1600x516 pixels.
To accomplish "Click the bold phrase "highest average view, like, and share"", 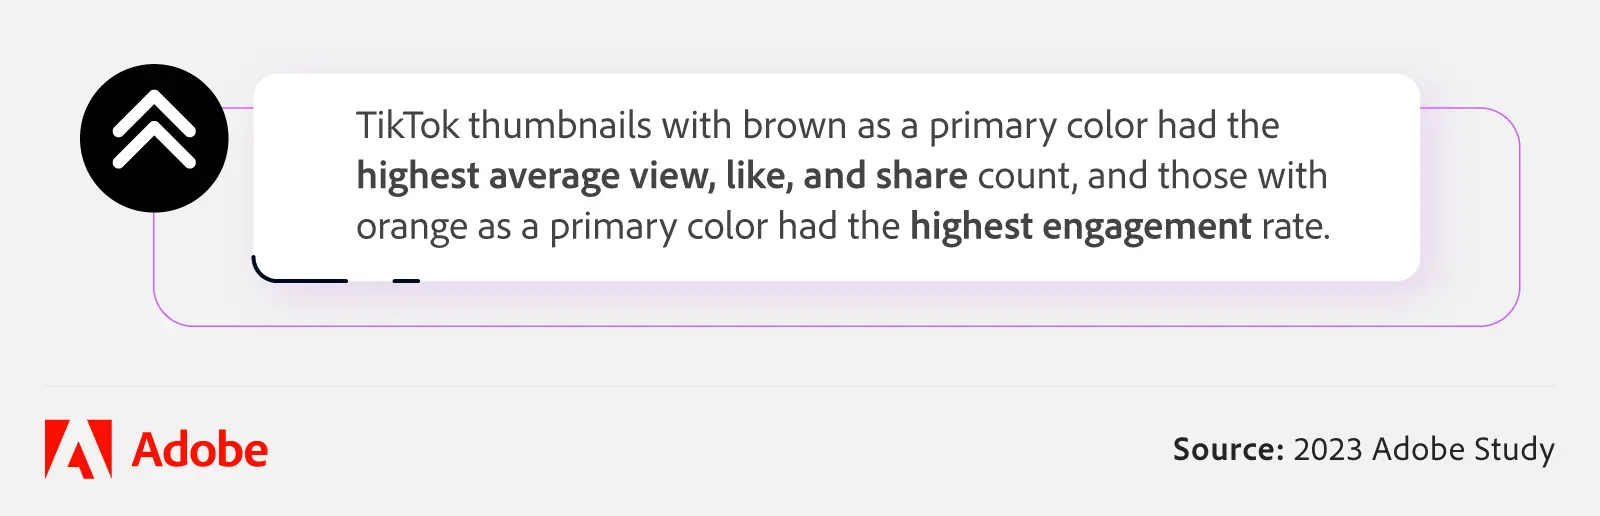I will tap(661, 176).
